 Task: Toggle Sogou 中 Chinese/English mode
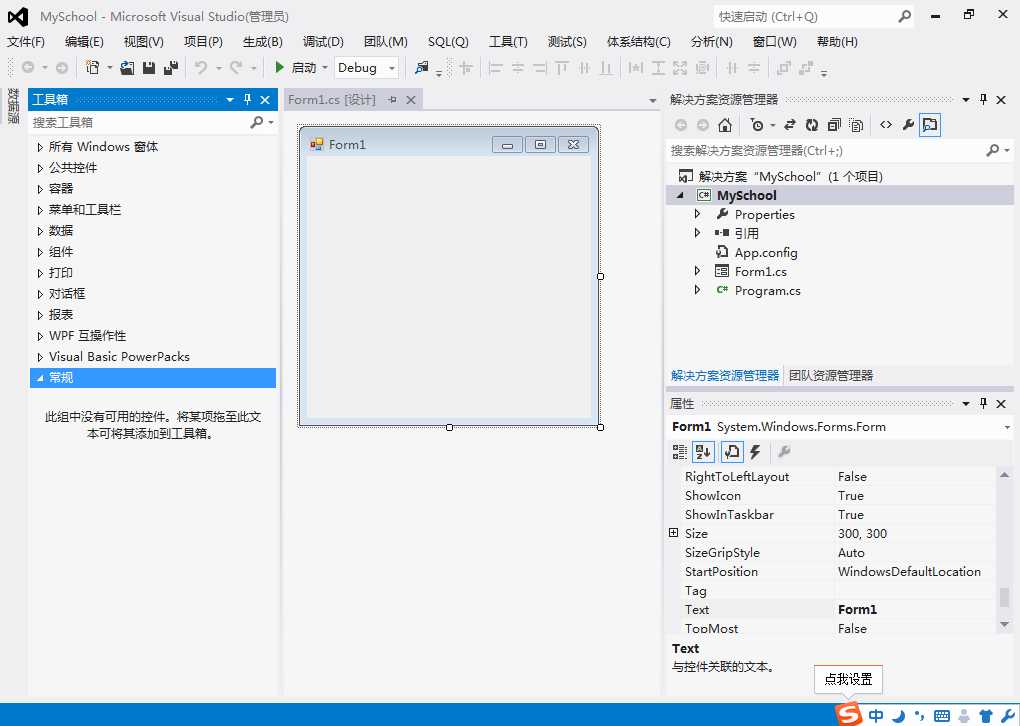[876, 716]
